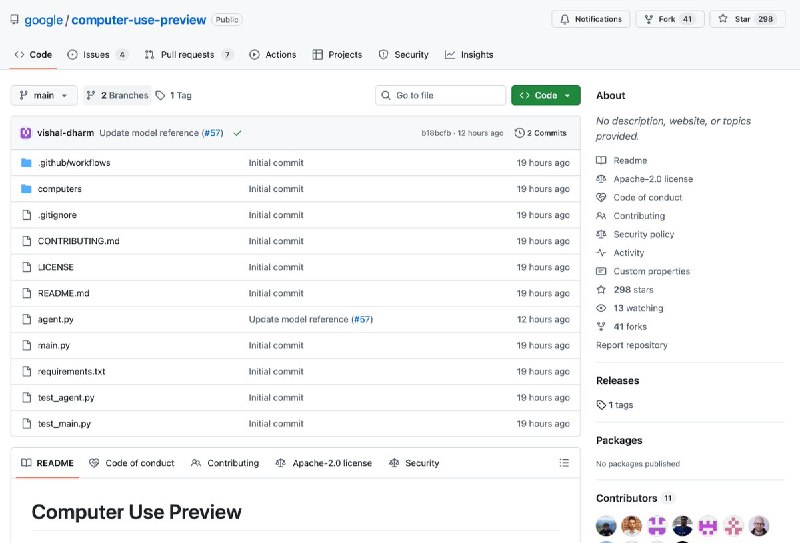
Task: View the 2 Commits history
Action: tap(541, 133)
